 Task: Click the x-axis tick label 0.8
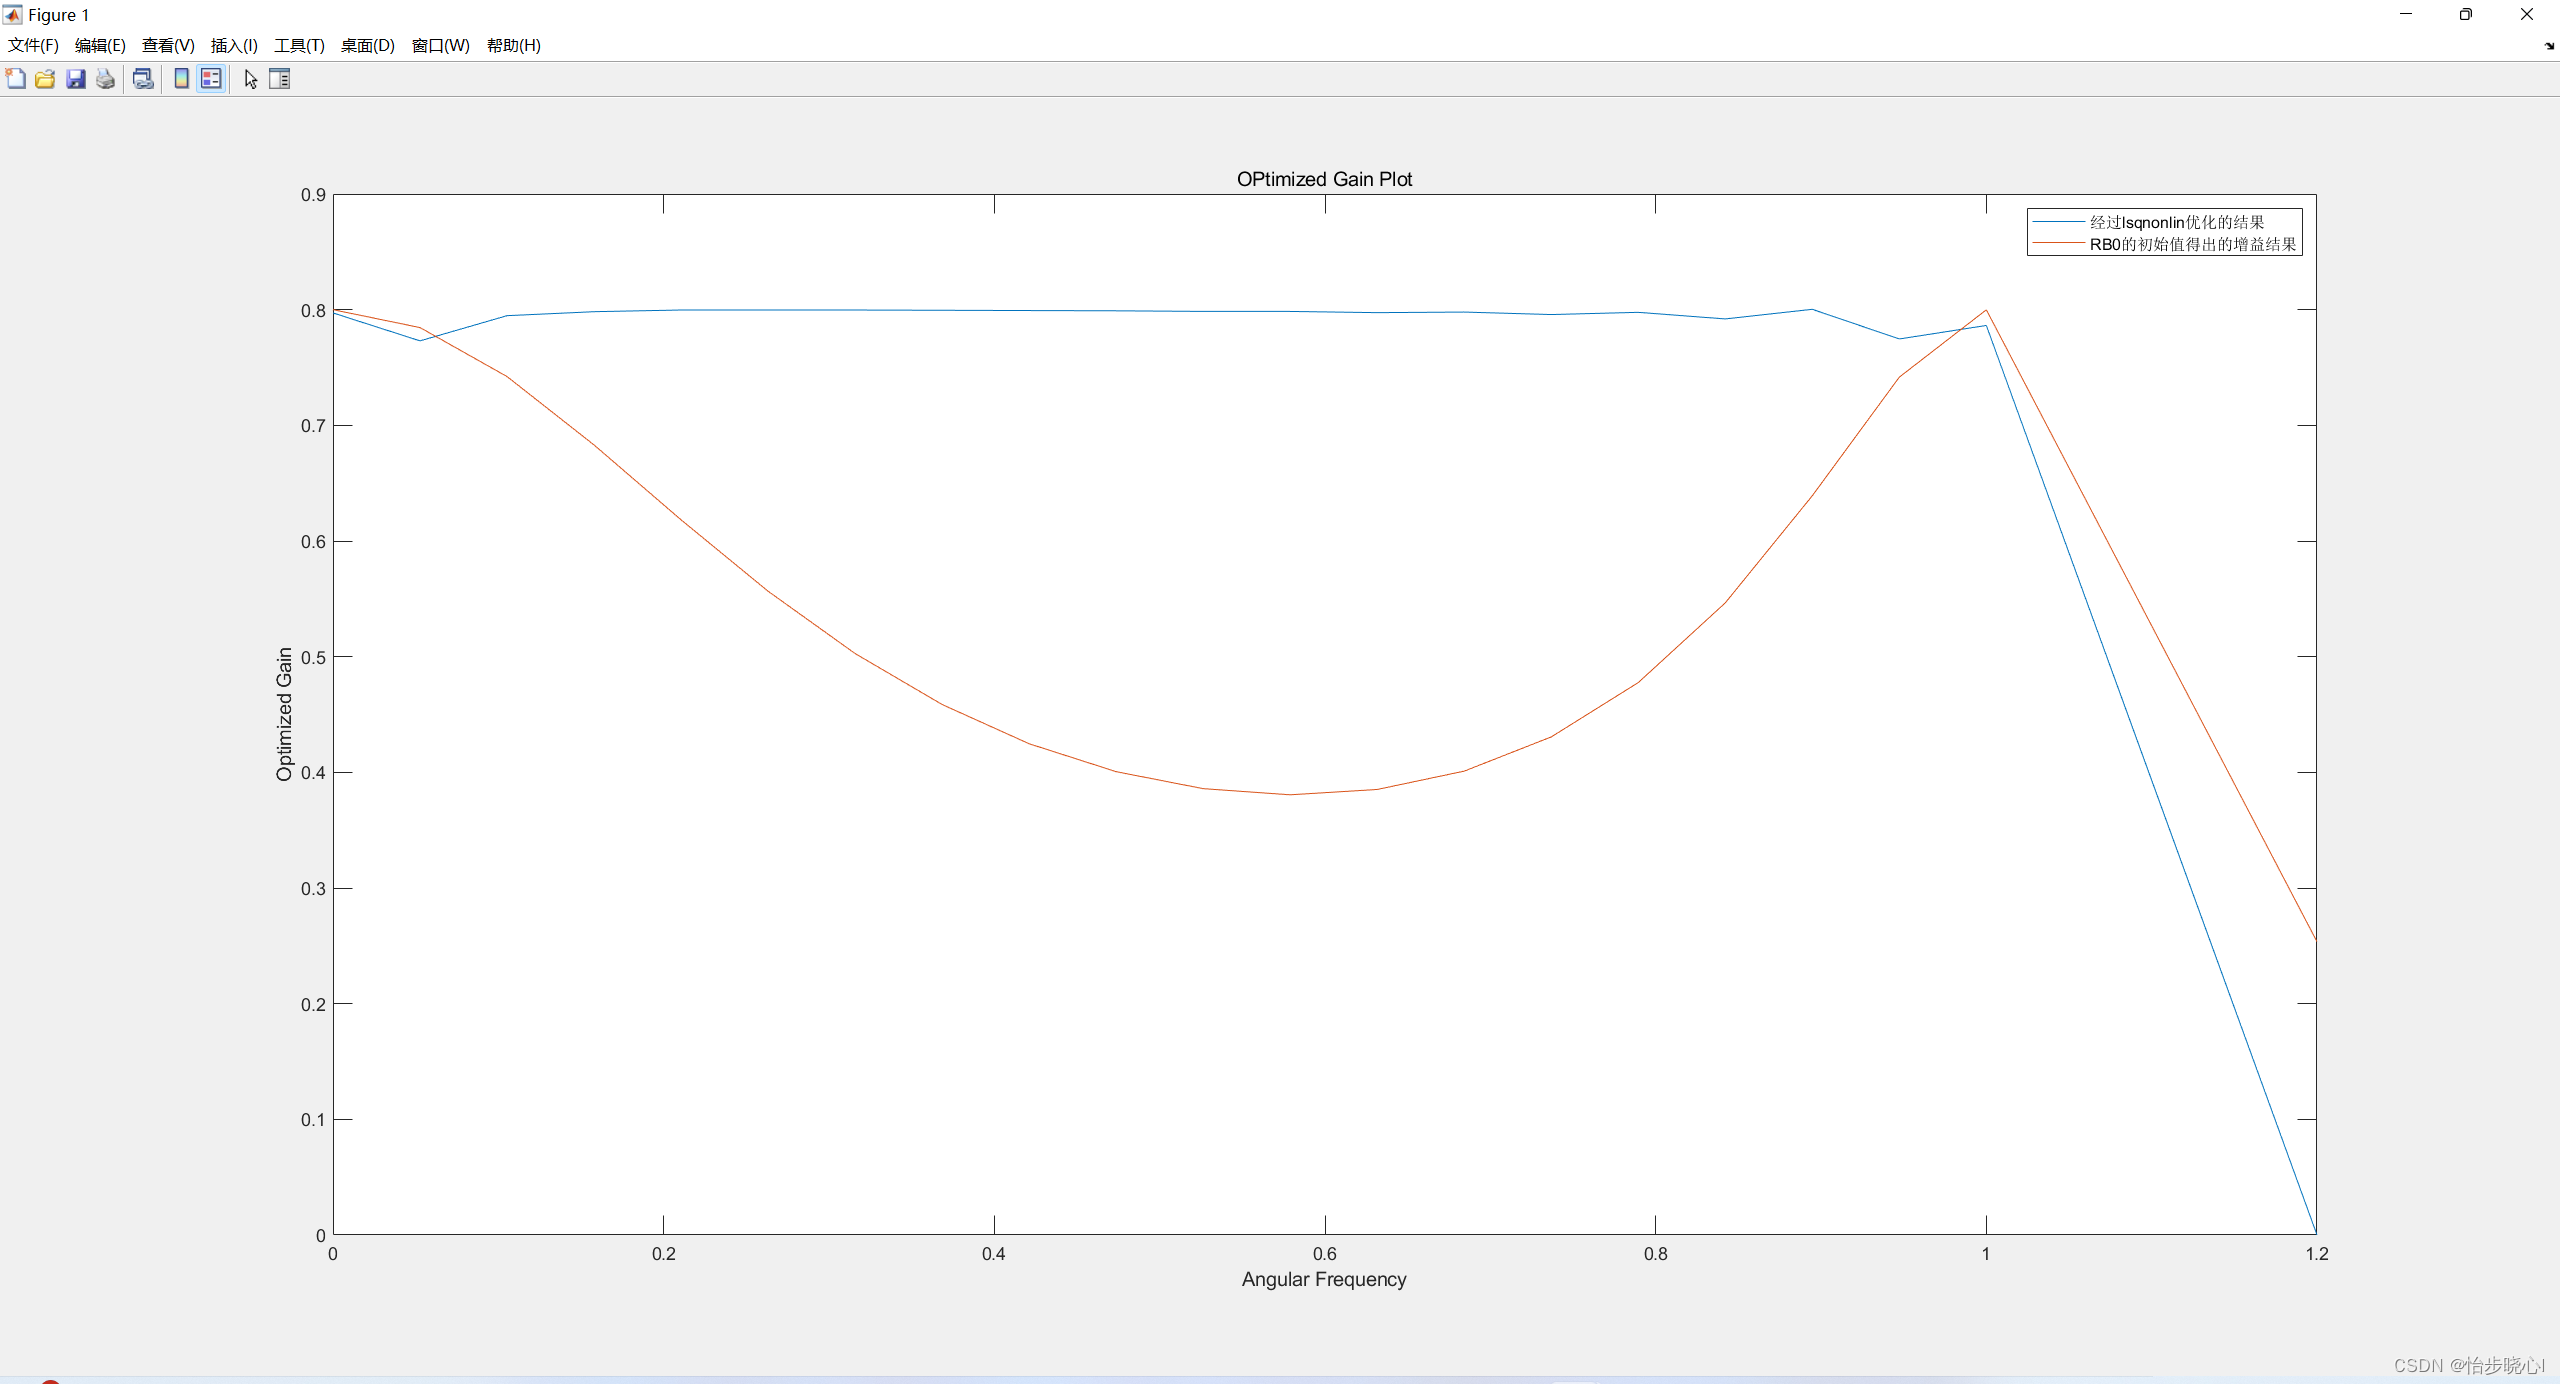tap(1656, 1254)
